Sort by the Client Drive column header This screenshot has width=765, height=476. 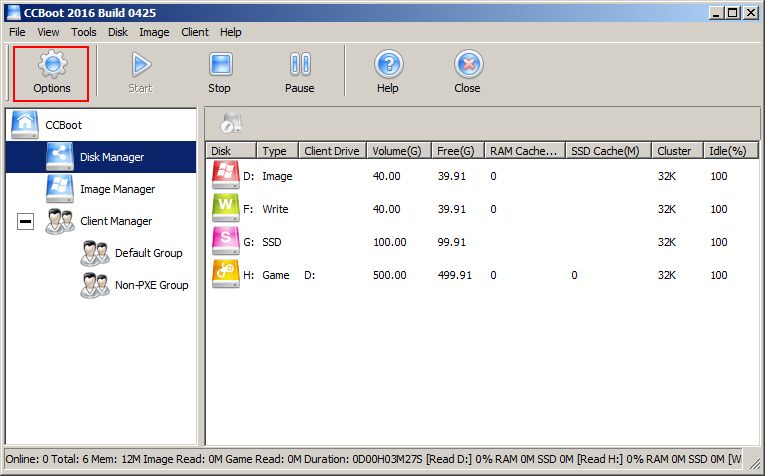[332, 151]
